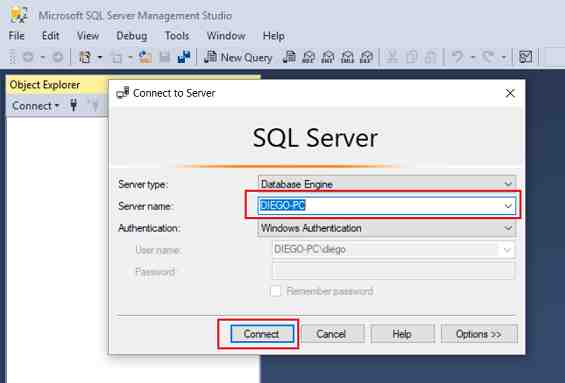Click the Analysis Services DMX Query icon
The width and height of the screenshot is (565, 383).
point(328,57)
